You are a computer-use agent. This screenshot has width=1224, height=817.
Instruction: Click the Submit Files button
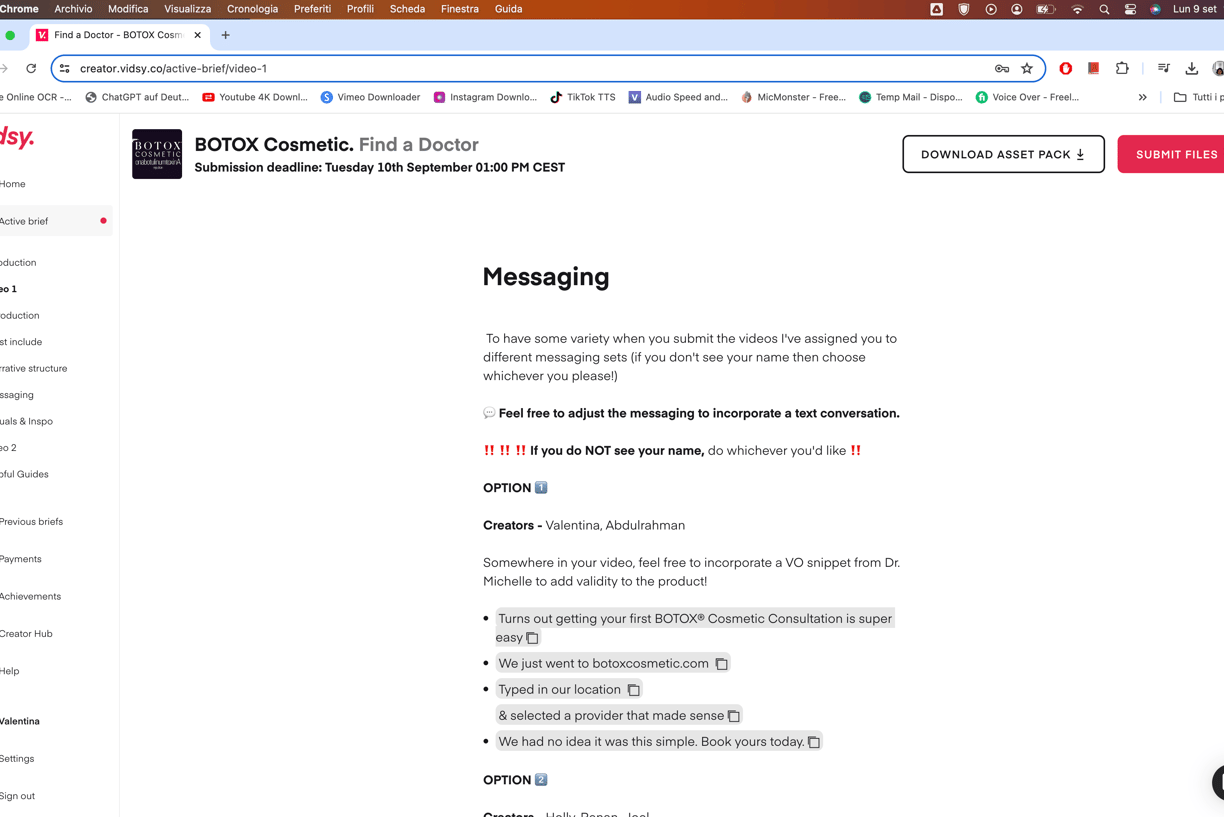click(x=1171, y=154)
